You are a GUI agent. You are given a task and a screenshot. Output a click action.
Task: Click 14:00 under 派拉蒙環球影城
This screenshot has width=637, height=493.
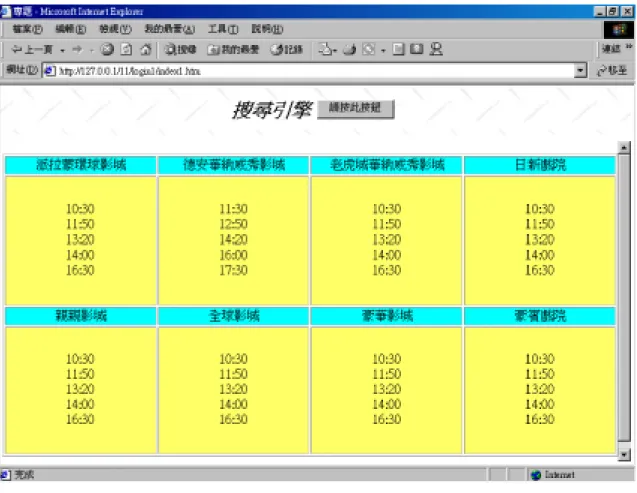pyautogui.click(x=80, y=255)
